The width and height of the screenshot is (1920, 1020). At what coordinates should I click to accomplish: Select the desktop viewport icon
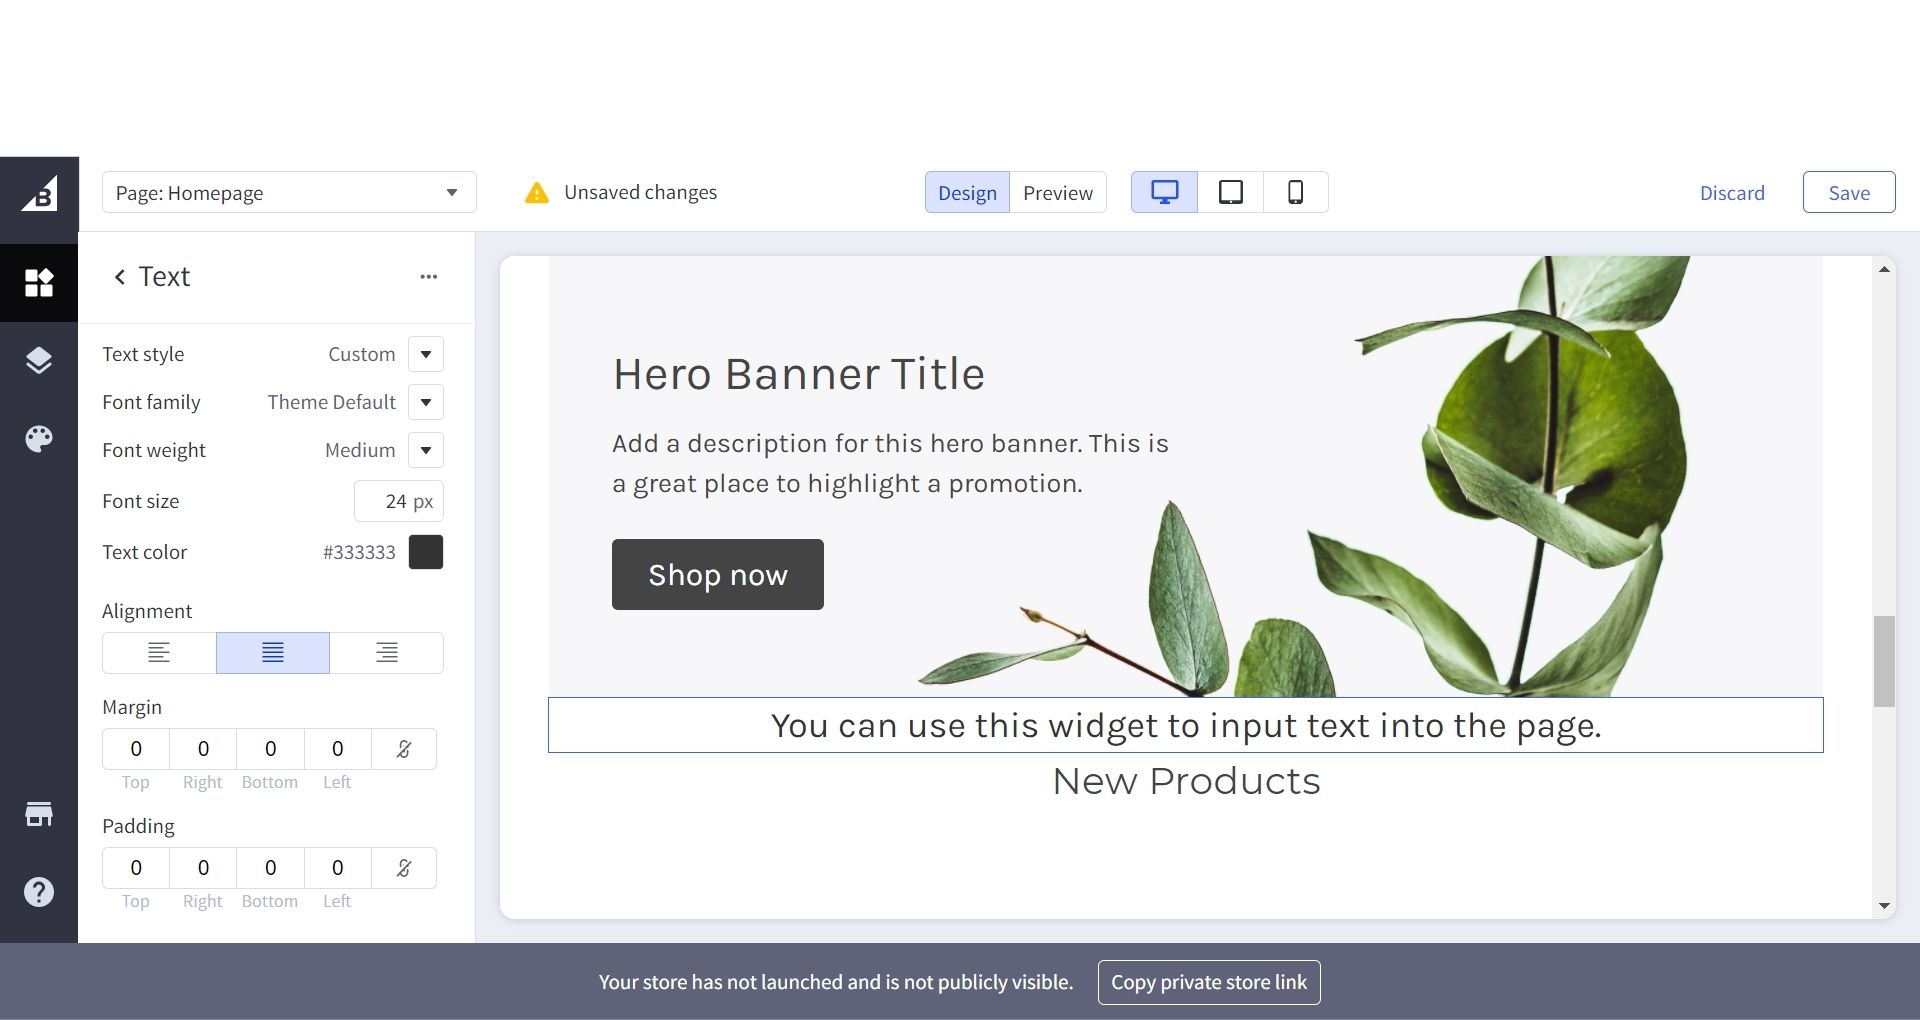tap(1164, 192)
